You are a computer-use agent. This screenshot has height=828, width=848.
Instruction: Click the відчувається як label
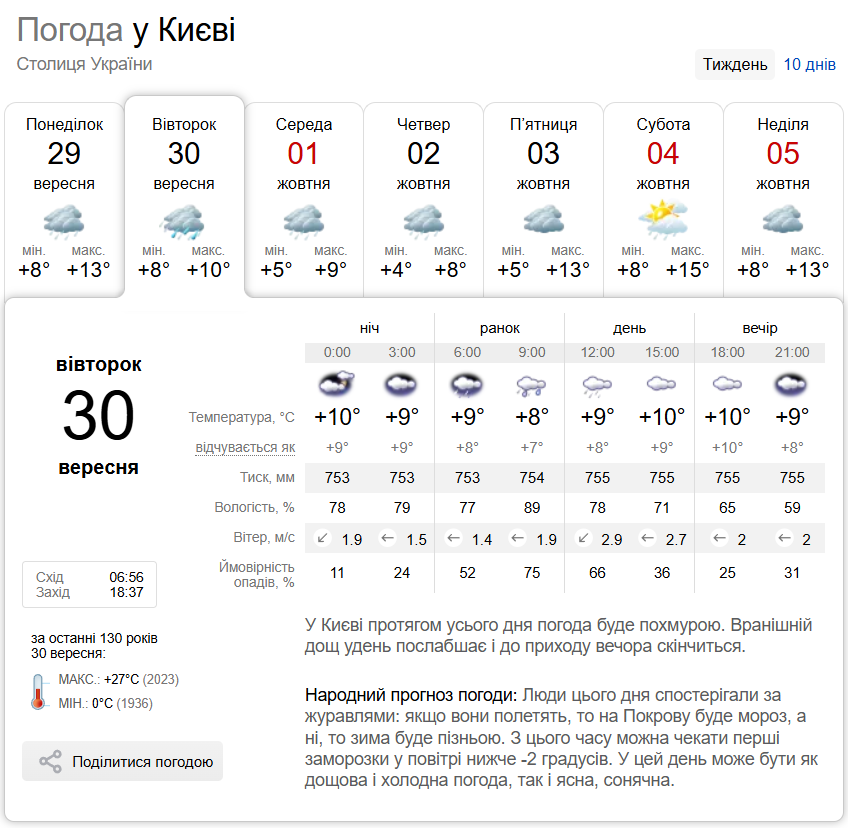pyautogui.click(x=245, y=448)
